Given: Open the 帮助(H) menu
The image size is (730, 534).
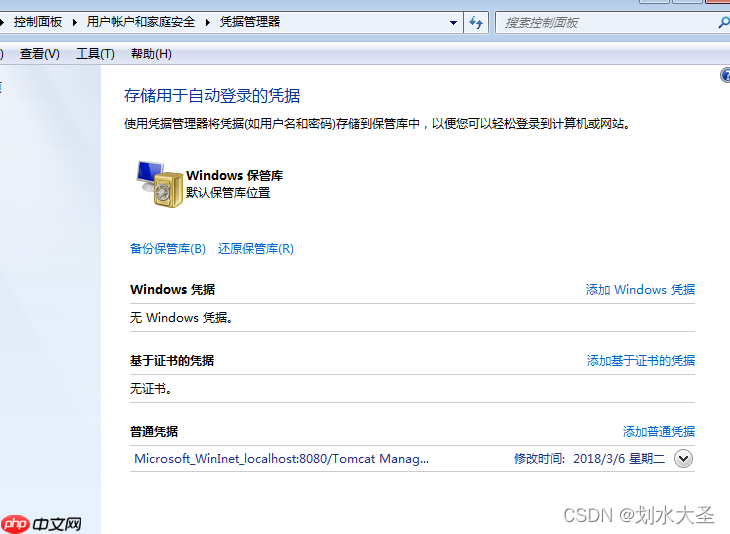Looking at the screenshot, I should [x=151, y=54].
